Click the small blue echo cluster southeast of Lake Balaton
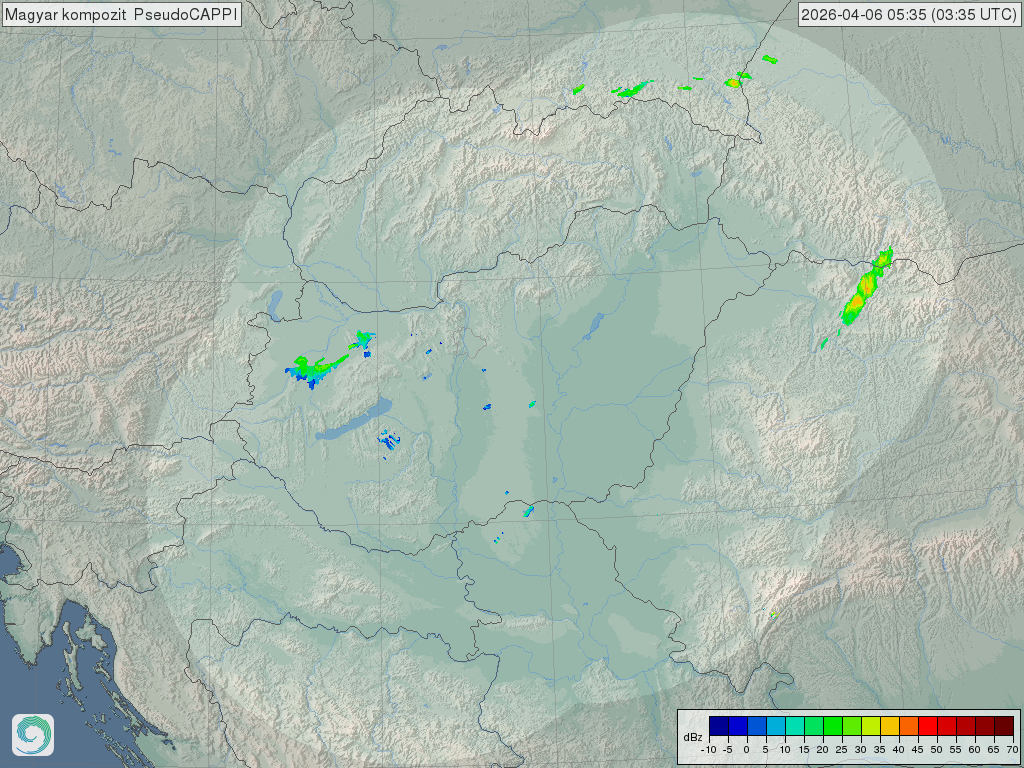The image size is (1024, 768). tap(388, 440)
